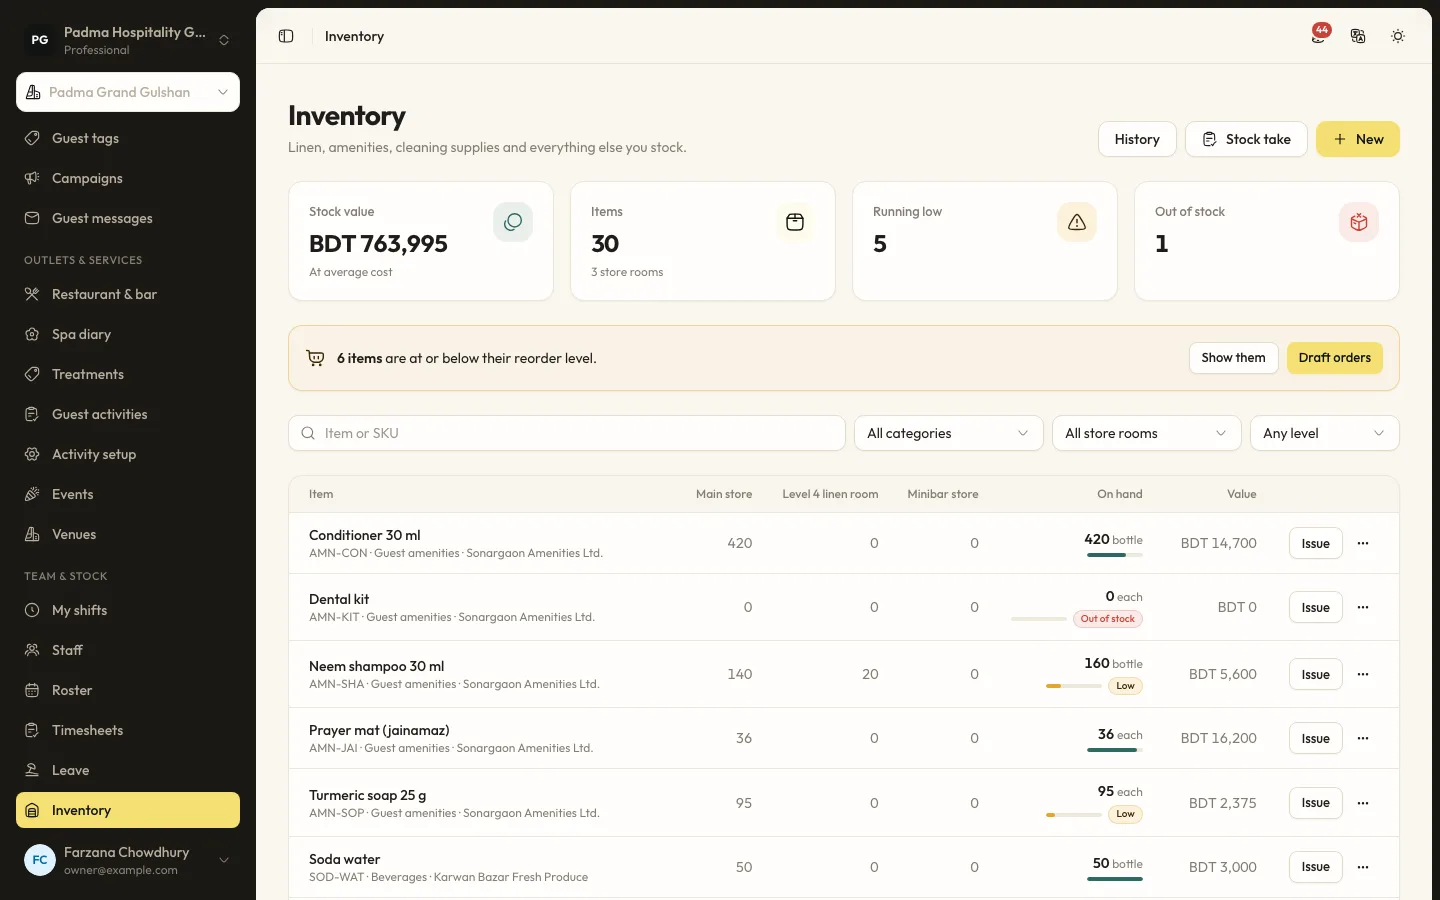Navigate to Spa diary
The height and width of the screenshot is (900, 1440).
[128, 334]
